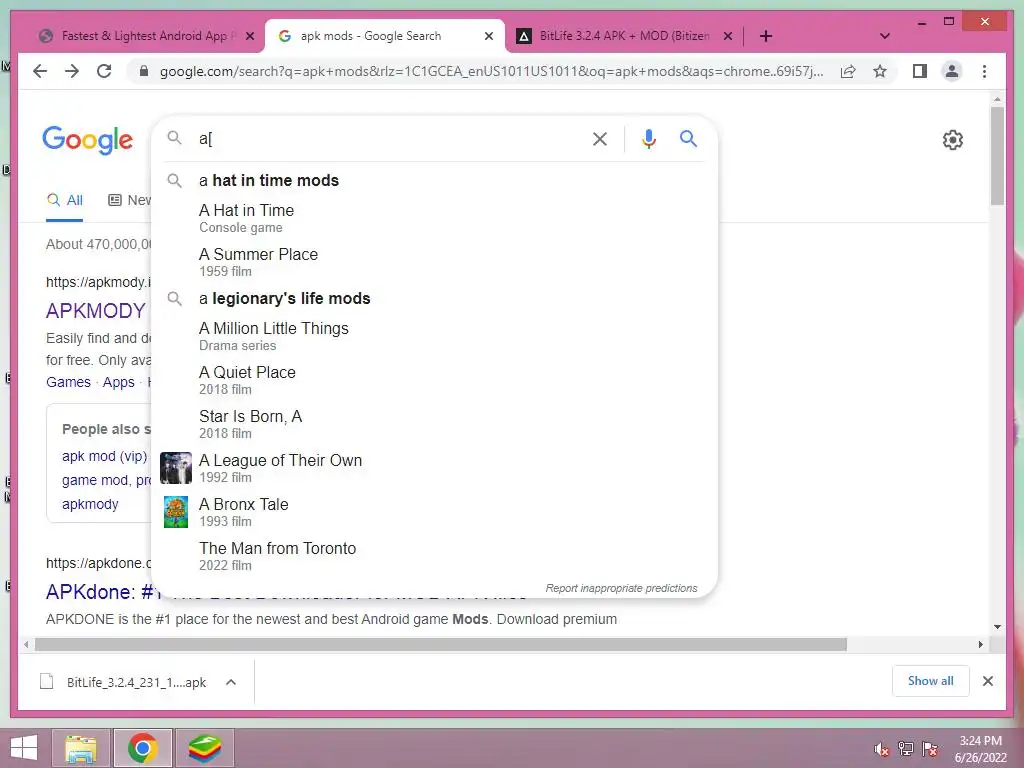Close the BitLife 3.2.4 APK tab
Image resolution: width=1024 pixels, height=768 pixels.
[728, 36]
